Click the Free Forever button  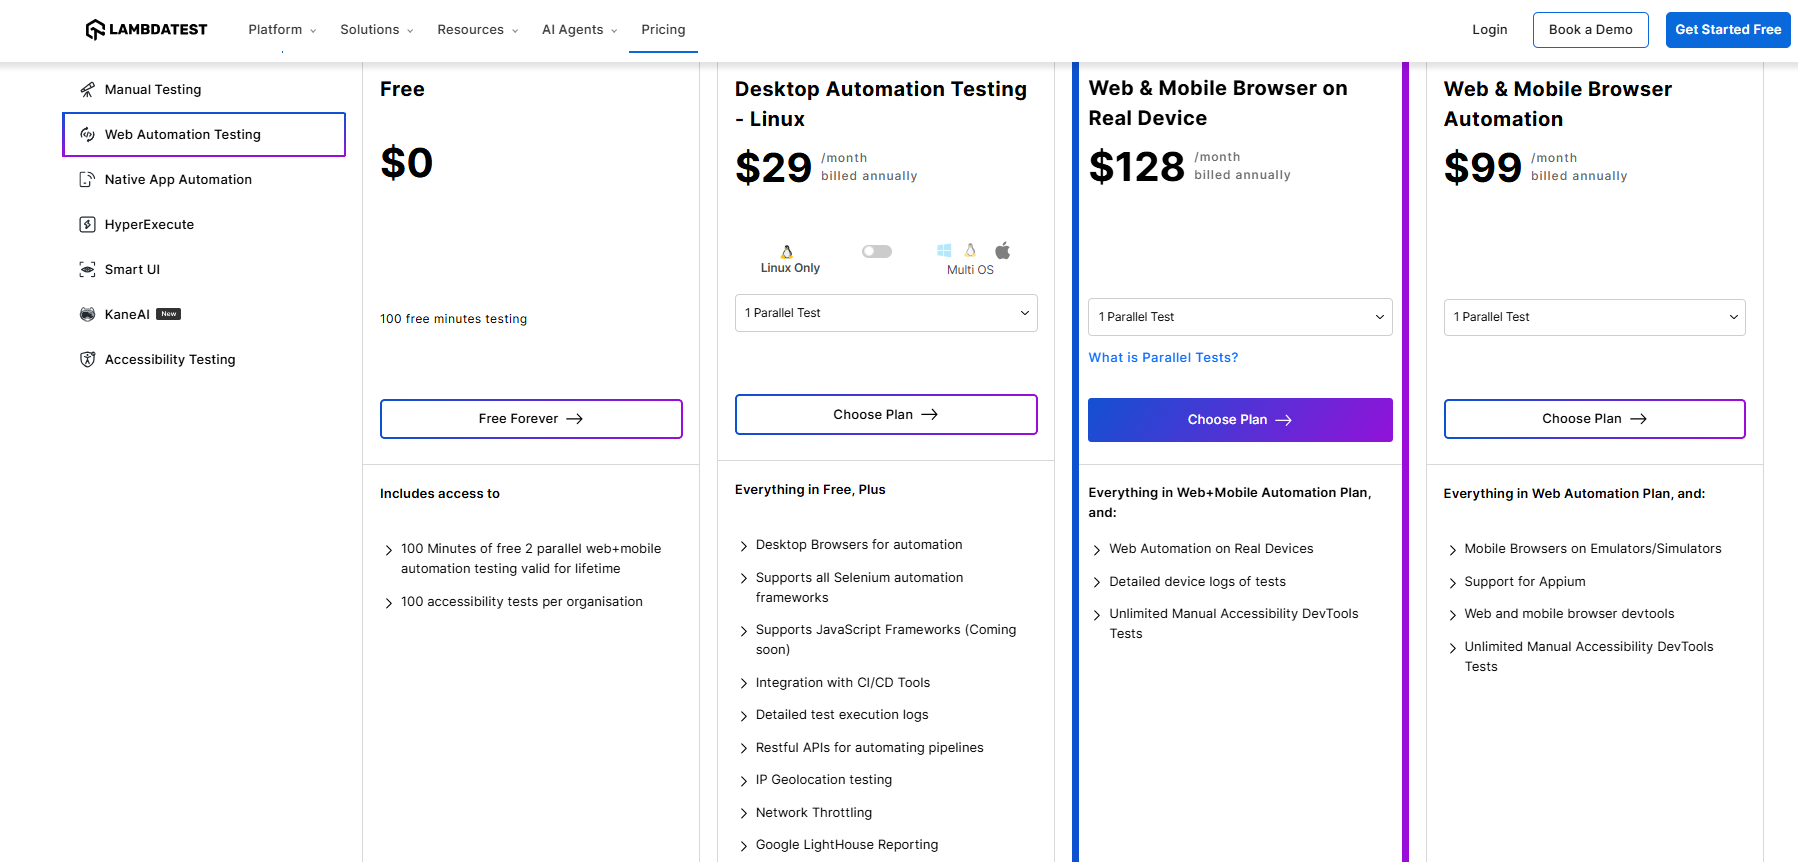click(531, 419)
